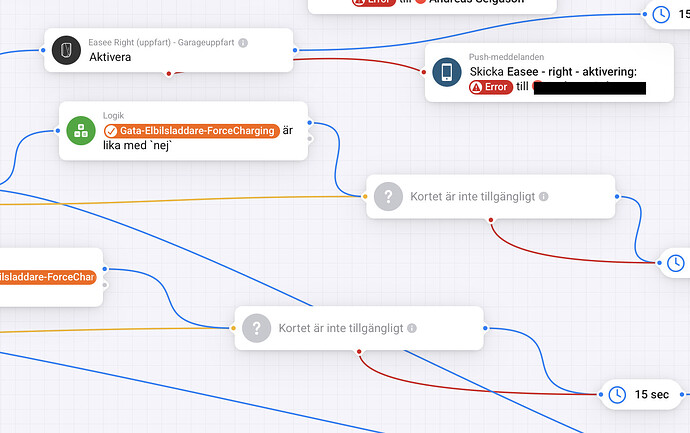This screenshot has width=690, height=433.
Task: Click the Easee charger icon on Aktivera card
Action: tap(66, 50)
